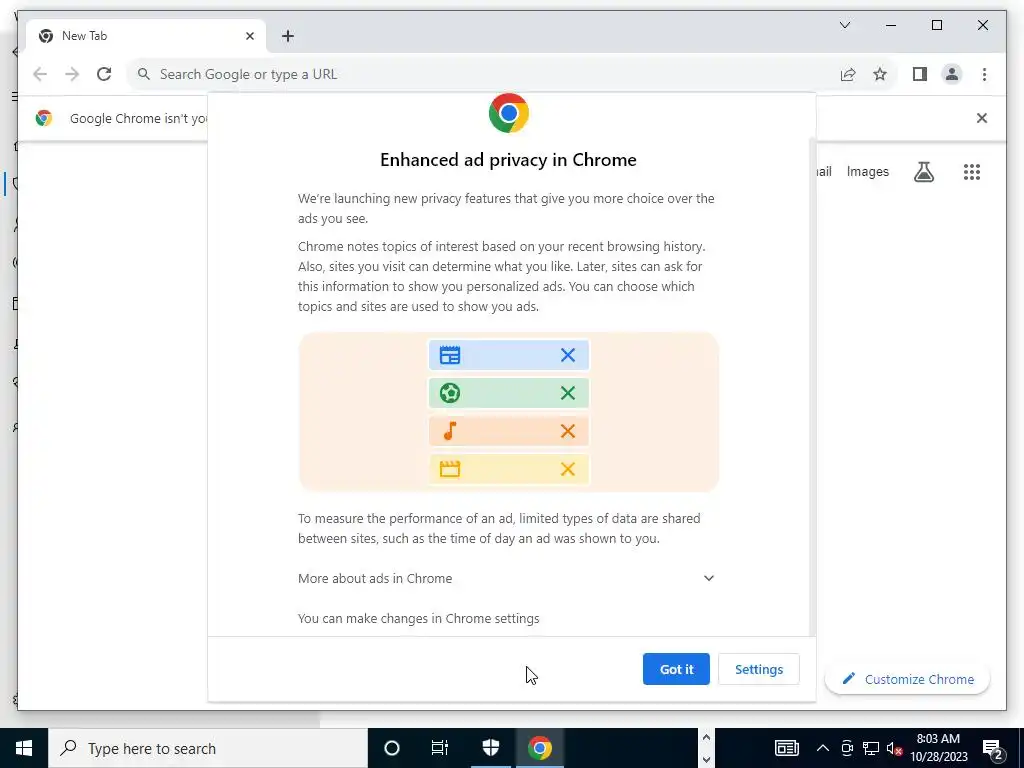This screenshot has height=768, width=1024.
Task: Open the Chrome three-dot menu
Action: click(984, 74)
